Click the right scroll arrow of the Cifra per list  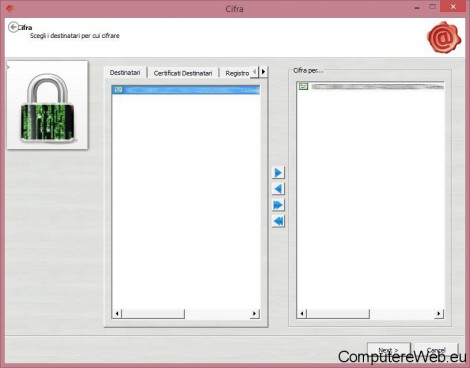point(439,313)
